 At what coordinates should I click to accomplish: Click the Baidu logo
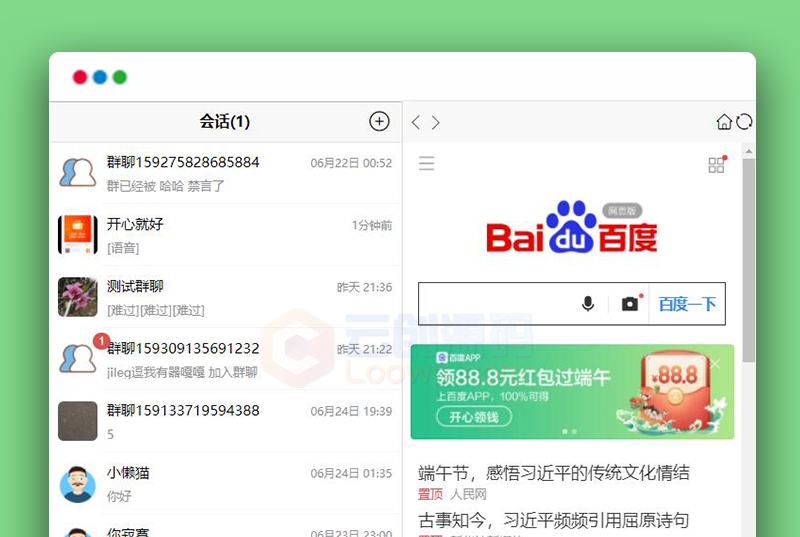(571, 227)
